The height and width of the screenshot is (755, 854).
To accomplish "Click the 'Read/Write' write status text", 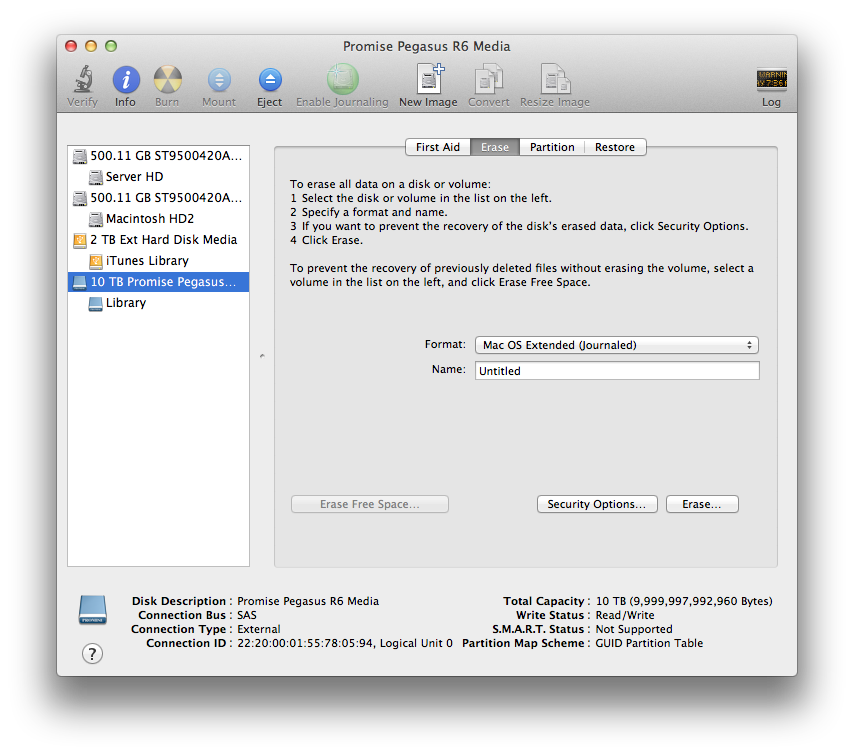I will tap(625, 615).
